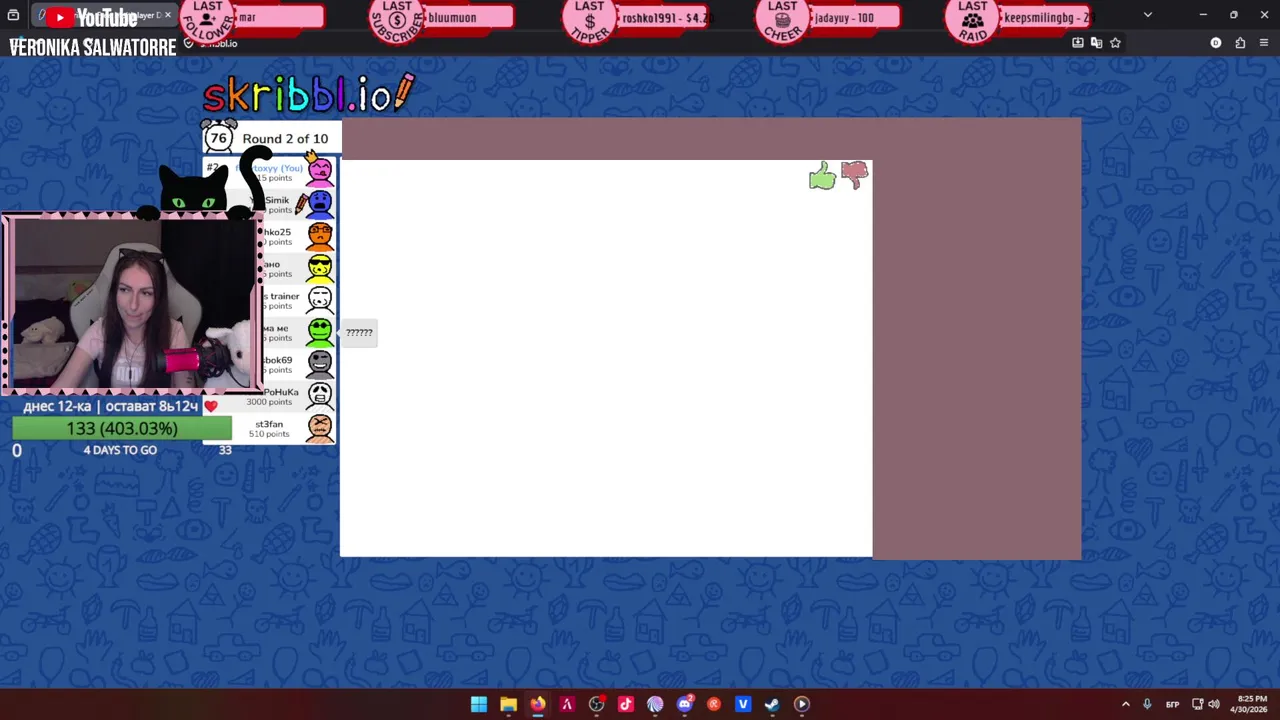The image size is (1280, 720).
Task: Click the alarm clock timer showing 76
Action: click(218, 137)
